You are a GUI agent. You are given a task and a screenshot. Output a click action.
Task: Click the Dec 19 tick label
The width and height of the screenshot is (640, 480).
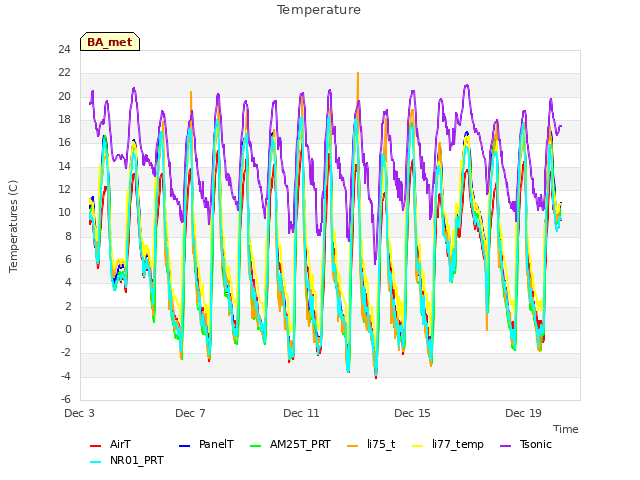point(523,413)
